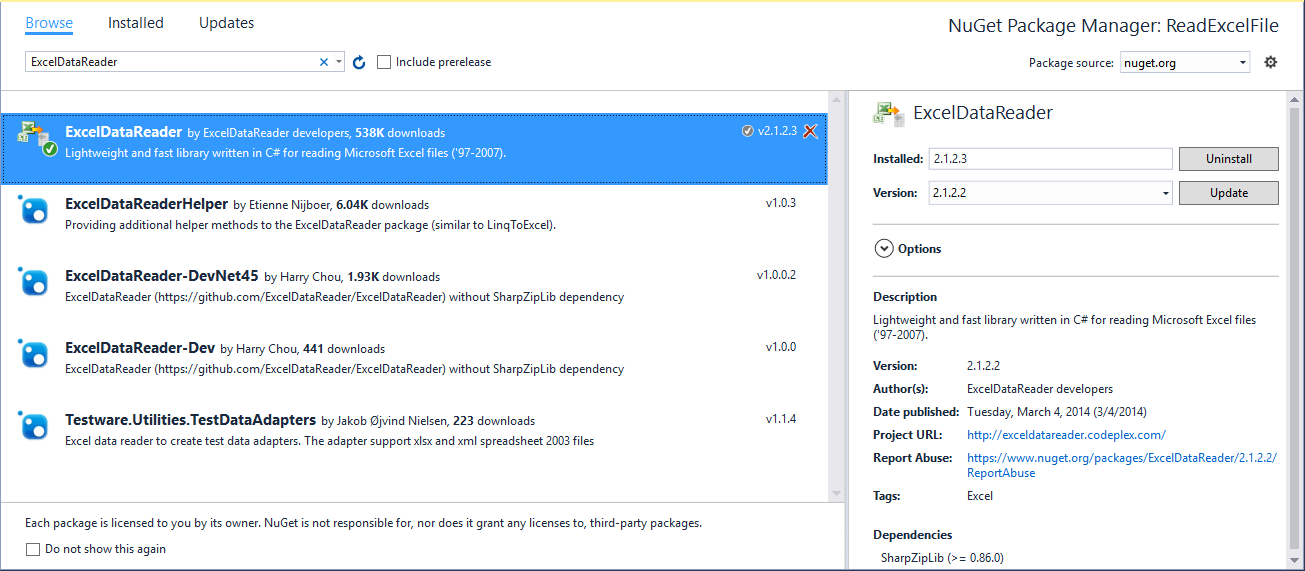Click the ExcelDataReader-DevNet45 package icon
Viewport: 1305px width, 571px height.
click(x=35, y=283)
